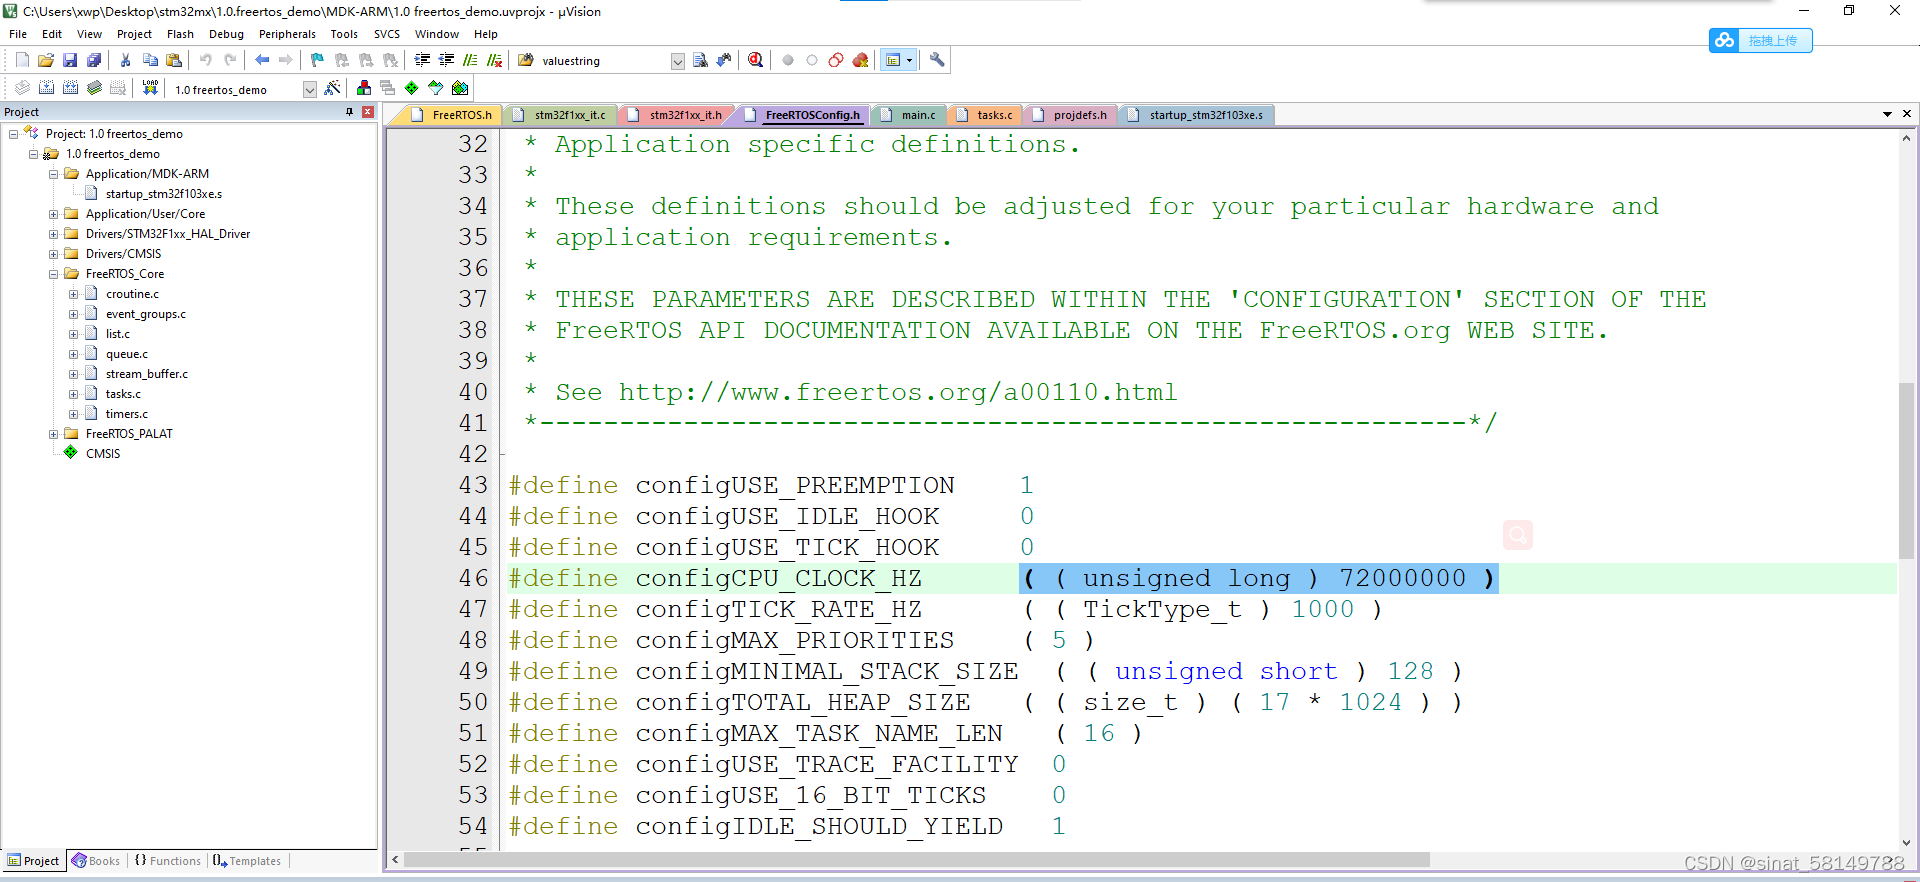Switch to the stm32f1xx_it.c tab
This screenshot has width=1920, height=882.
(560, 115)
